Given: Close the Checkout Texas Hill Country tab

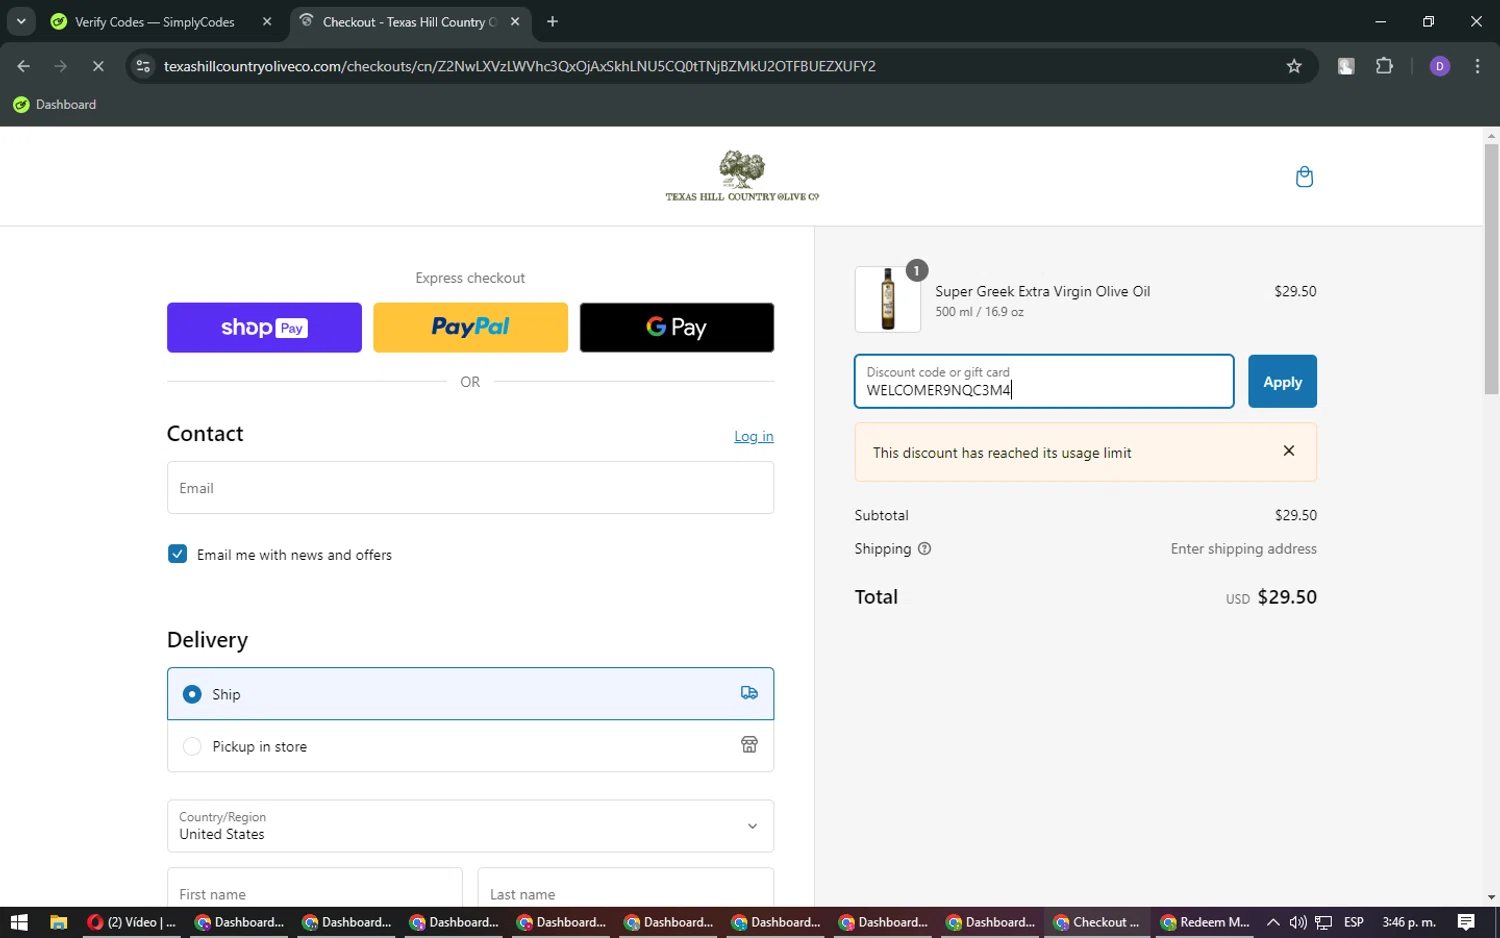Looking at the screenshot, I should [x=515, y=21].
